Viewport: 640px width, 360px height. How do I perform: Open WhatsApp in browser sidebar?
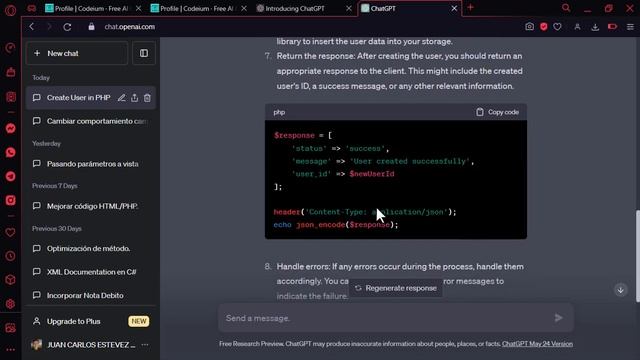pos(11,152)
